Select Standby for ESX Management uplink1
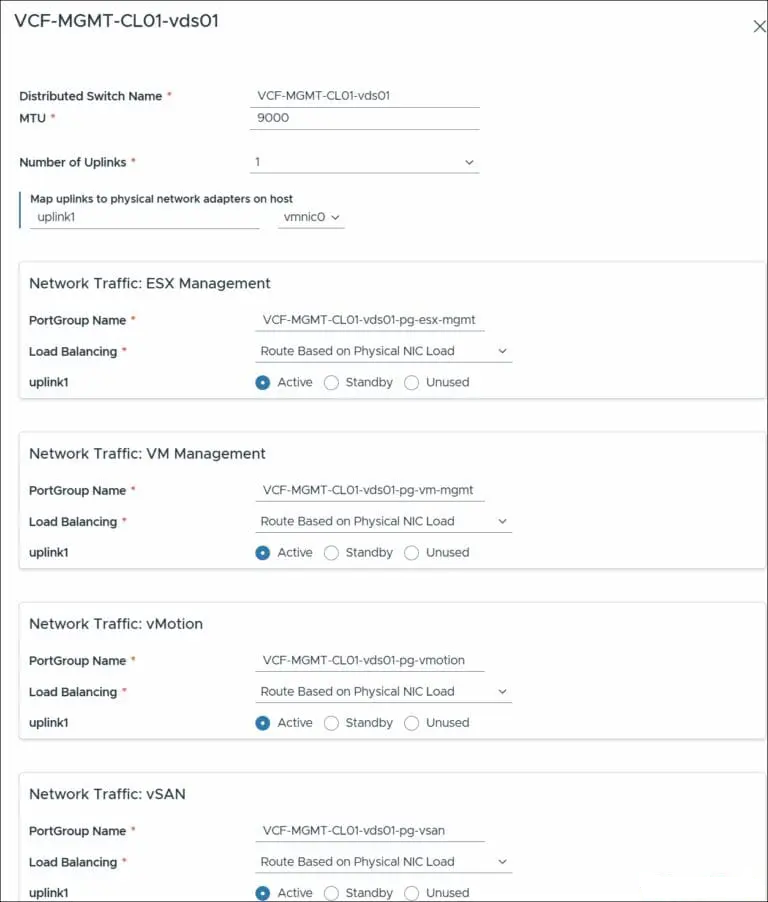The width and height of the screenshot is (768, 902). coord(332,382)
